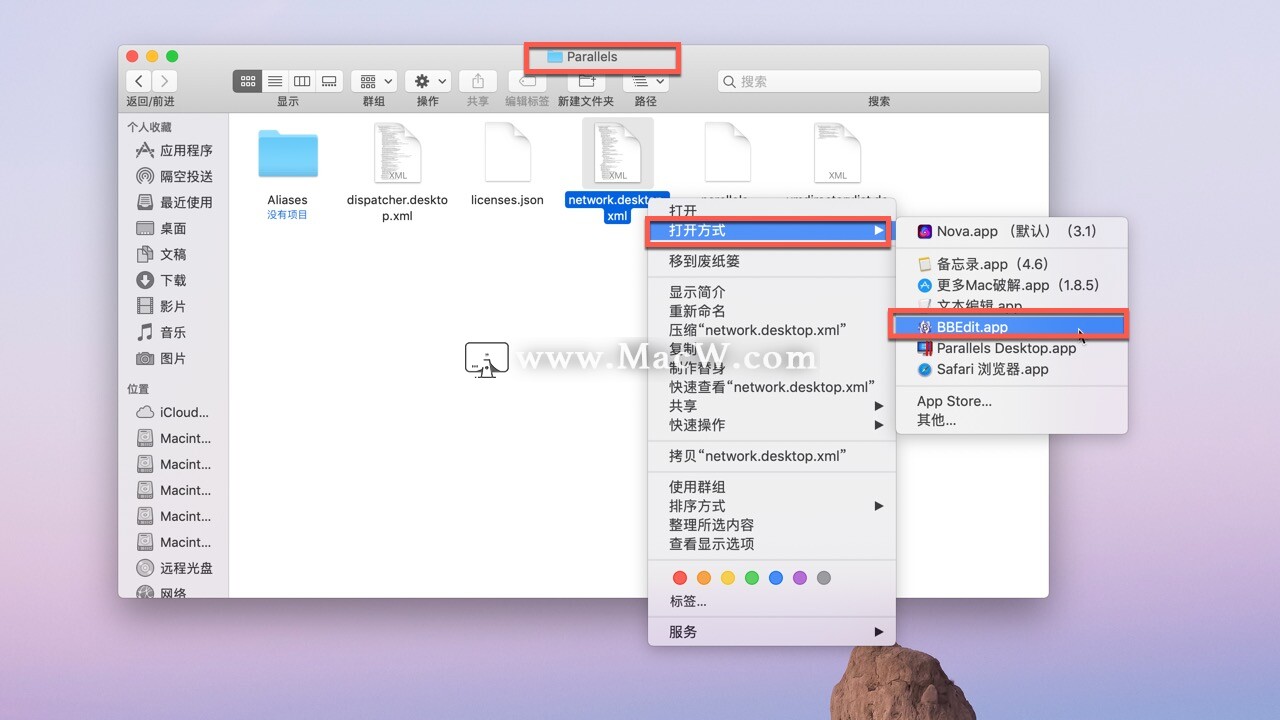1280x720 pixels.
Task: Apply the green tag color
Action: [752, 578]
